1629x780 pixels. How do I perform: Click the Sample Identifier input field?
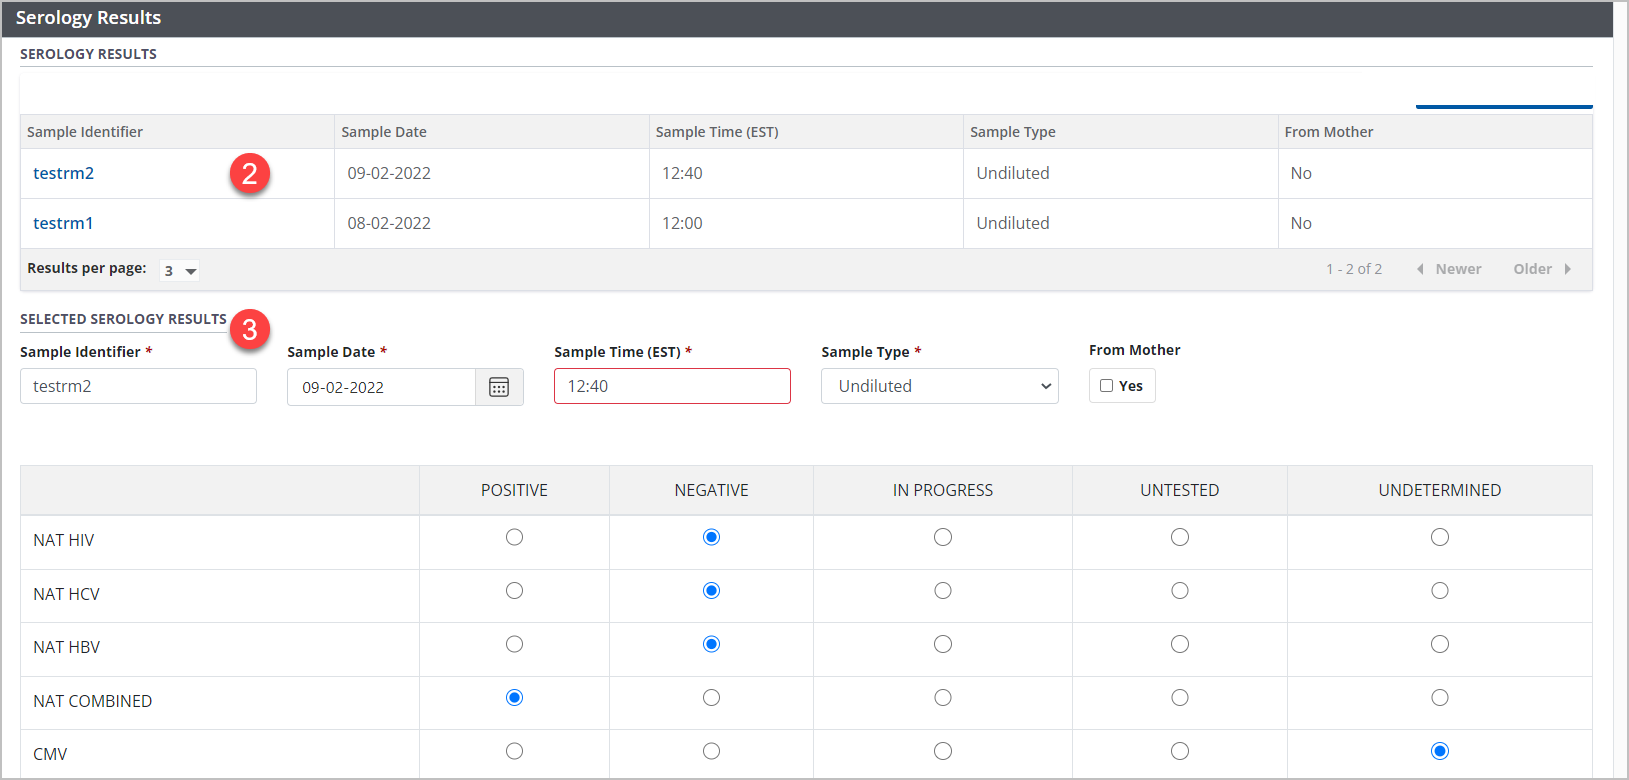pyautogui.click(x=138, y=386)
